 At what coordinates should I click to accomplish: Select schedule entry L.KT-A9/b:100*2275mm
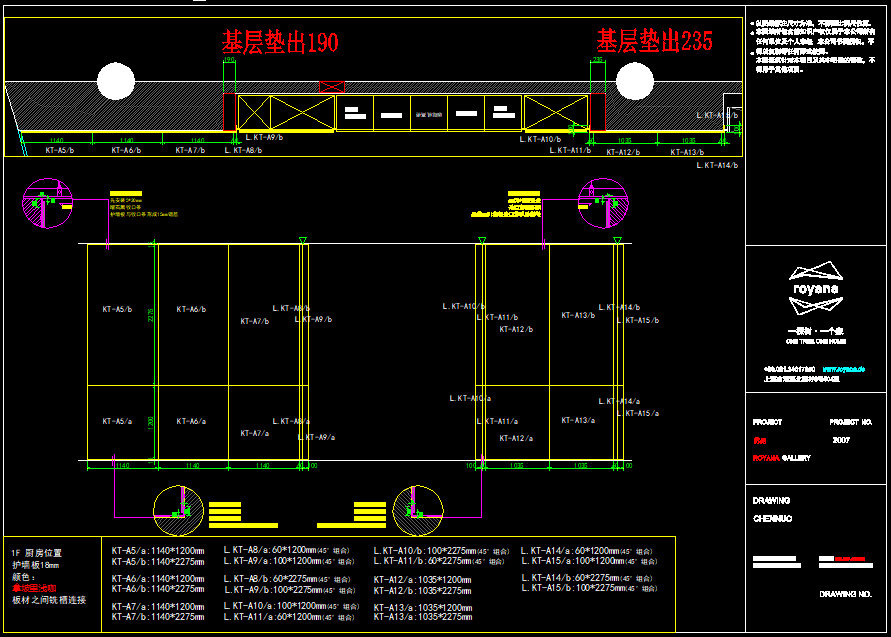coord(289,590)
